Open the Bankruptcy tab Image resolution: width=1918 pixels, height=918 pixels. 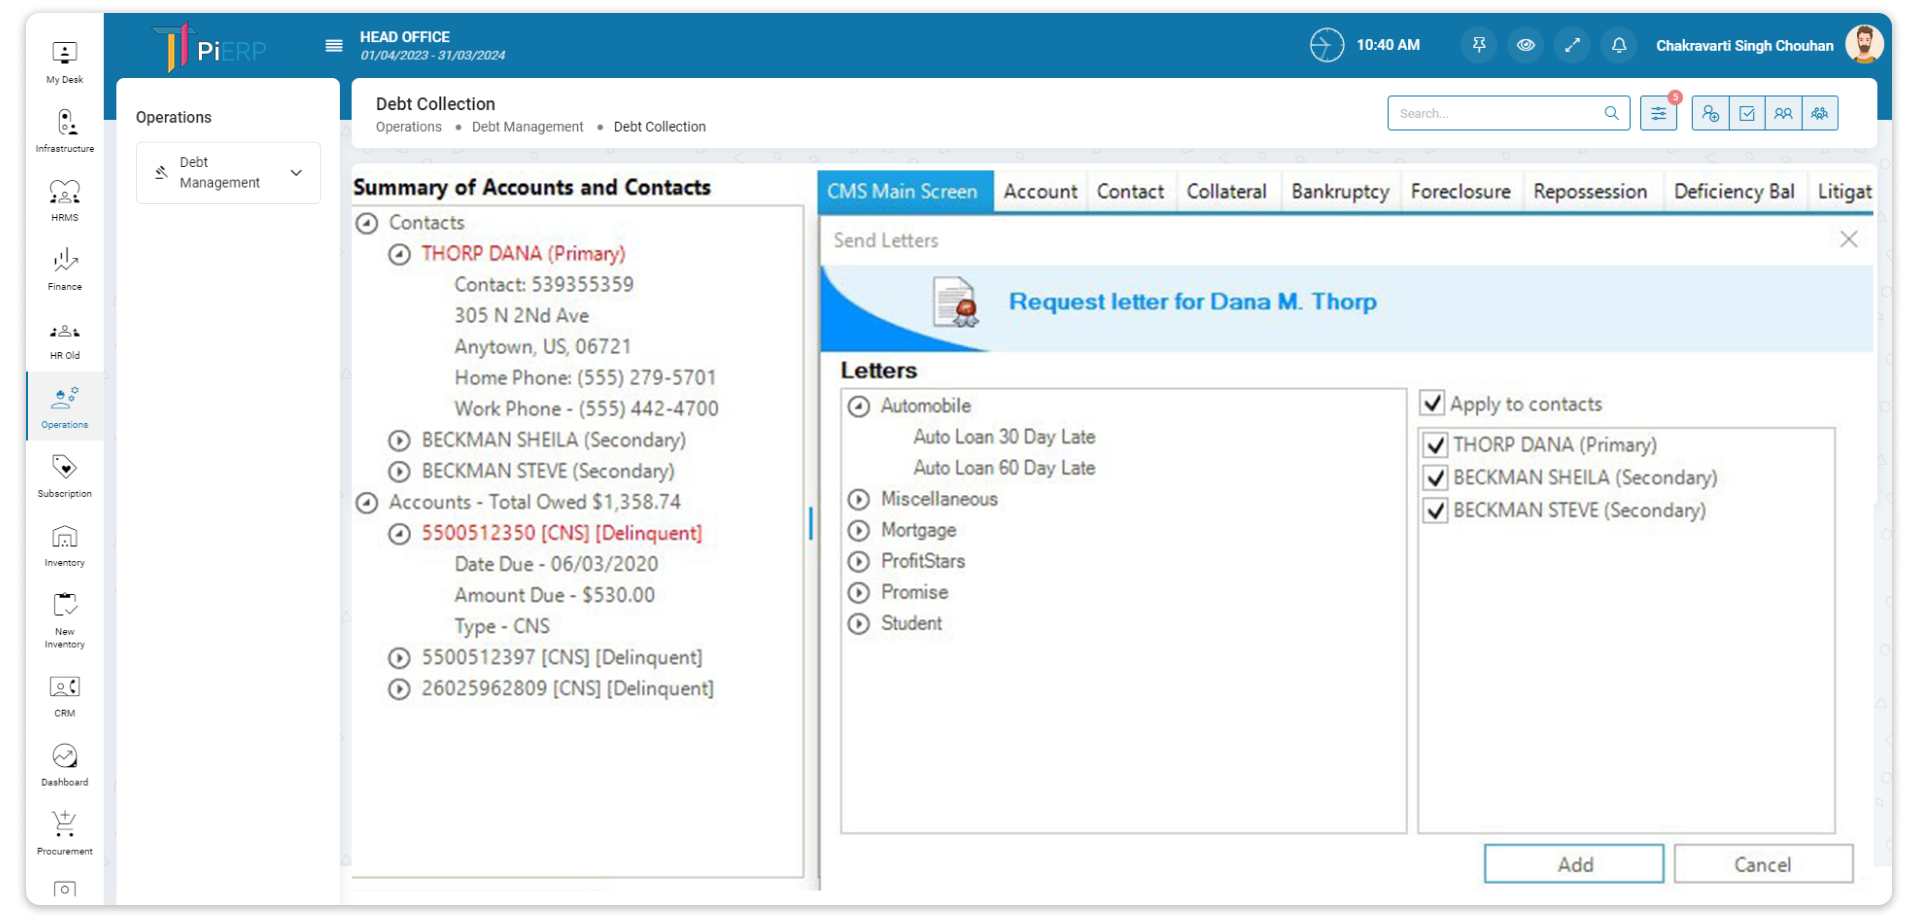pyautogui.click(x=1340, y=192)
